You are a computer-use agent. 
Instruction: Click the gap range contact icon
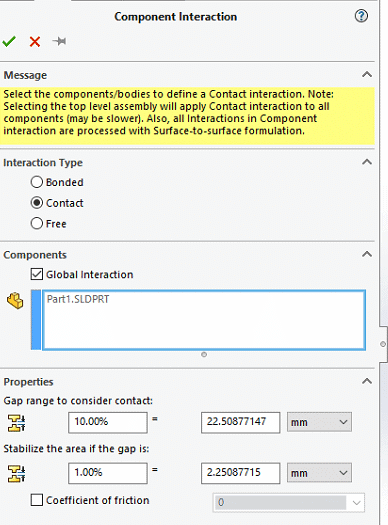coord(16,423)
